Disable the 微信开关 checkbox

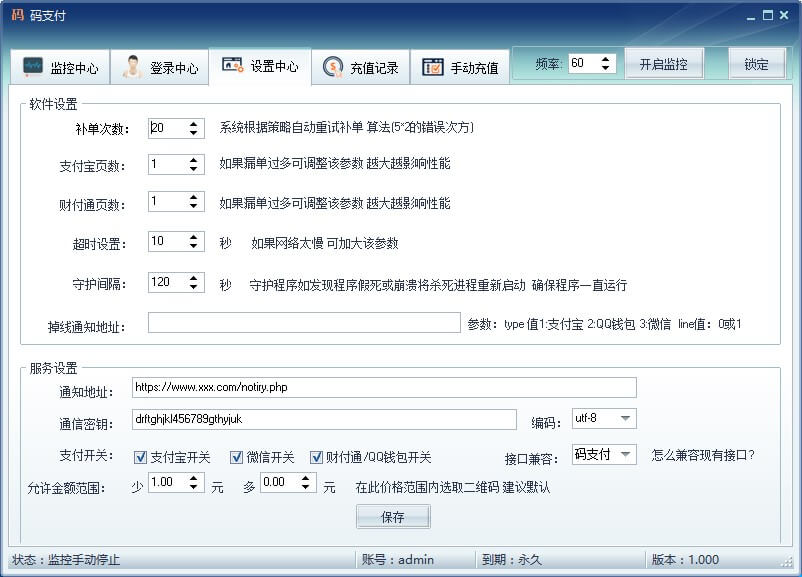point(237,457)
